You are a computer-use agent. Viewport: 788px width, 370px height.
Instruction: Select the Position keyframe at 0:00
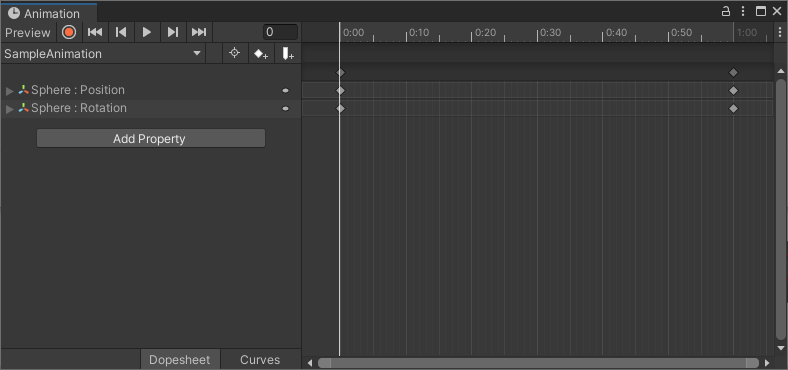[340, 90]
